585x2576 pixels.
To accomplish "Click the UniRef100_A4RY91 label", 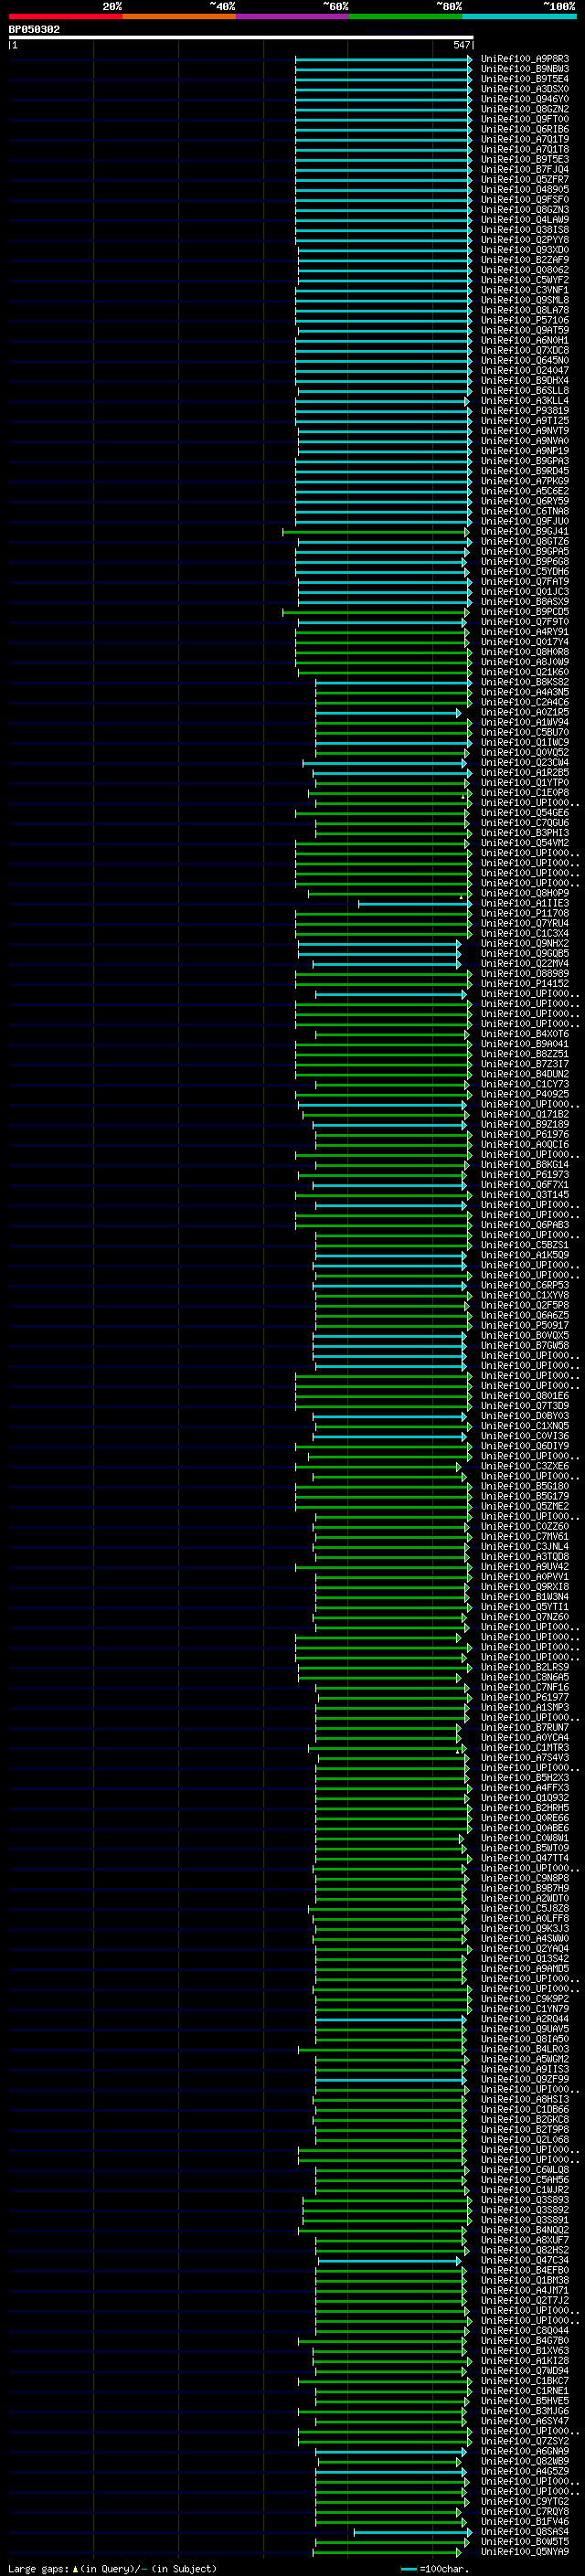I will (x=524, y=632).
